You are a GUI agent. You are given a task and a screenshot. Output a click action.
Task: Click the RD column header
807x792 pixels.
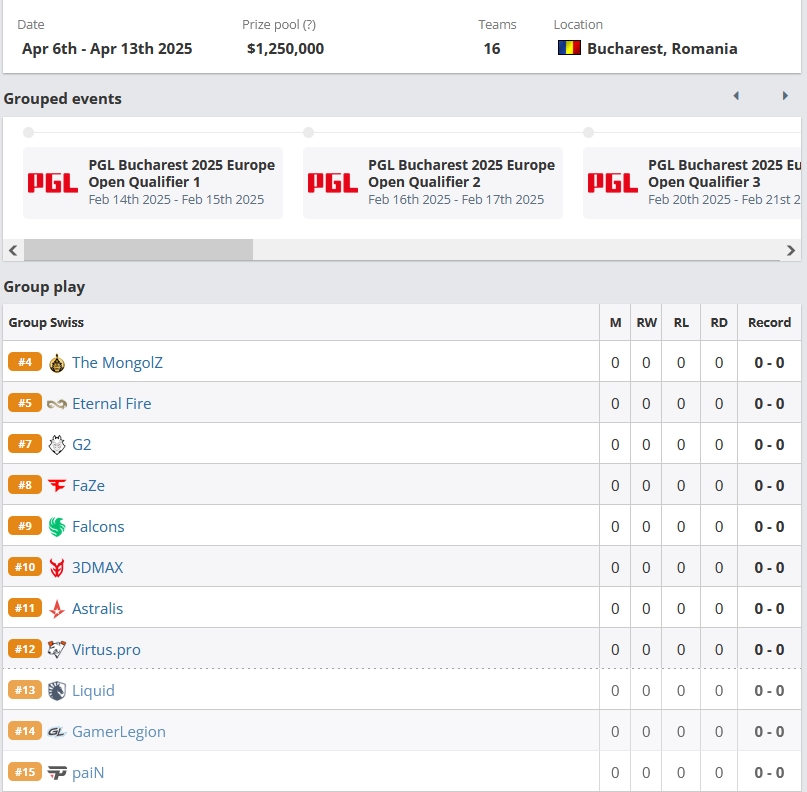(x=719, y=322)
